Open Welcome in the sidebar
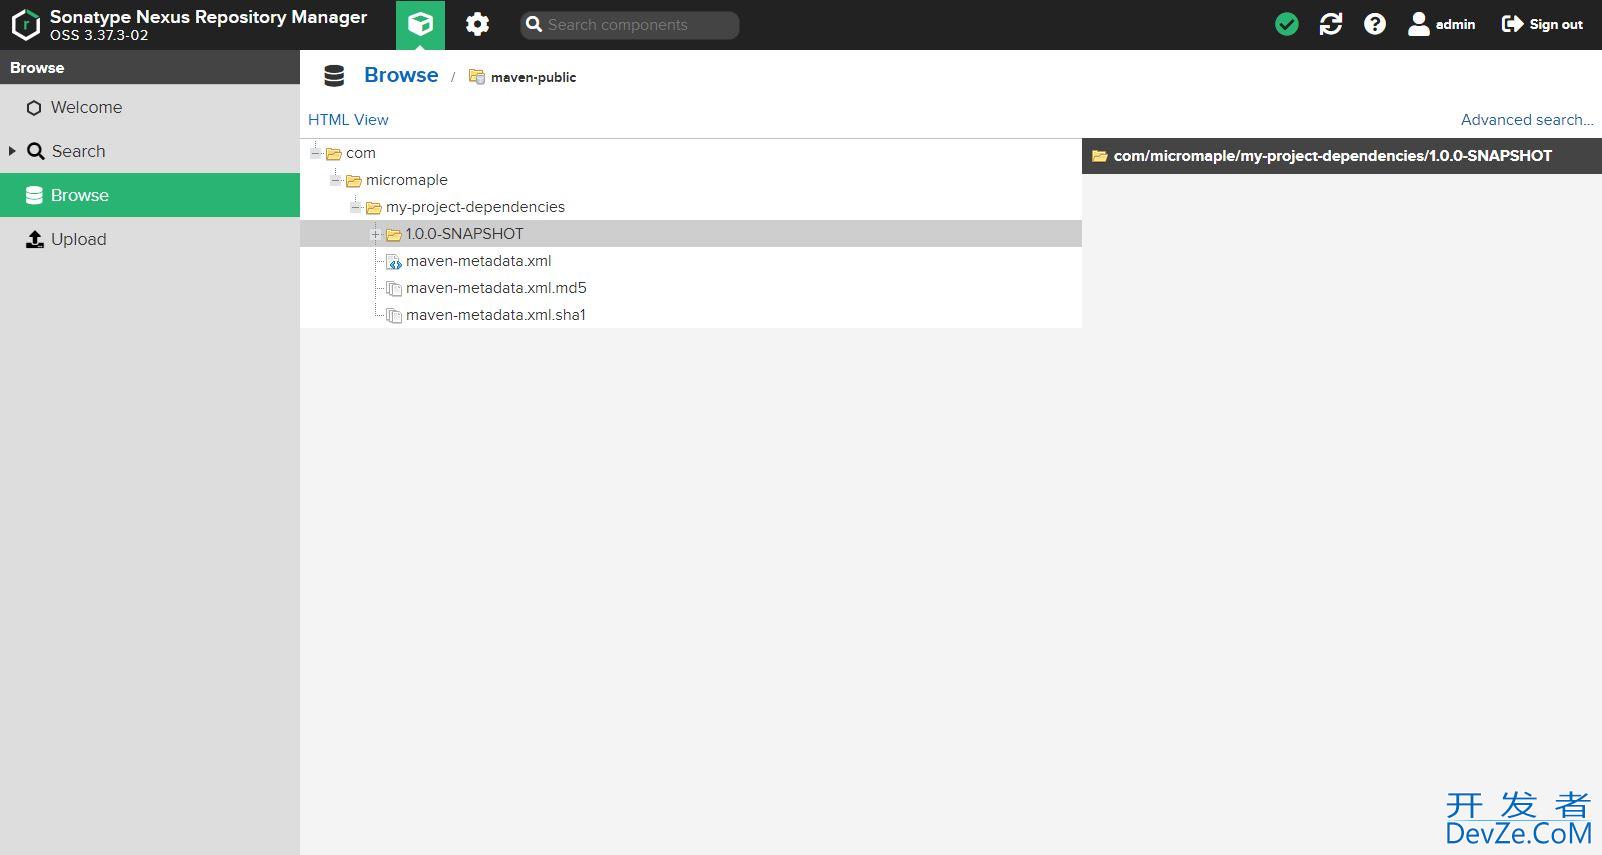 150,107
